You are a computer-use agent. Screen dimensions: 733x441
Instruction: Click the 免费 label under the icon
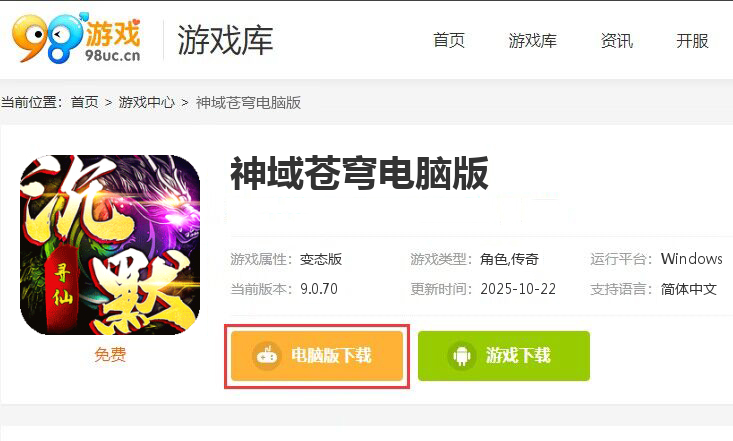110,355
